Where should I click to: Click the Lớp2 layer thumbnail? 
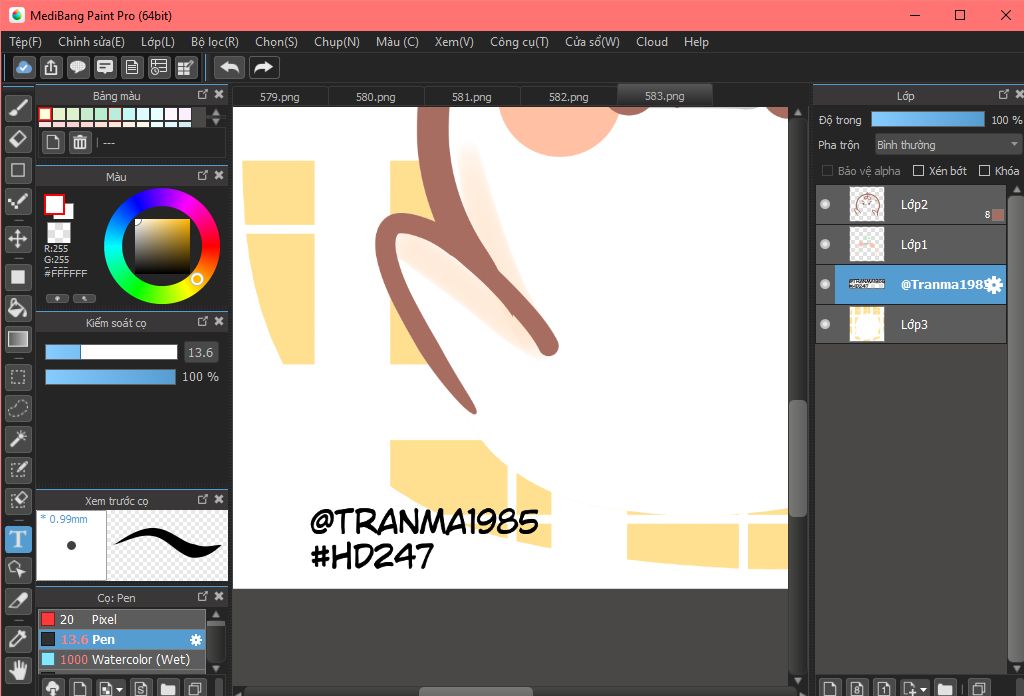tap(866, 204)
